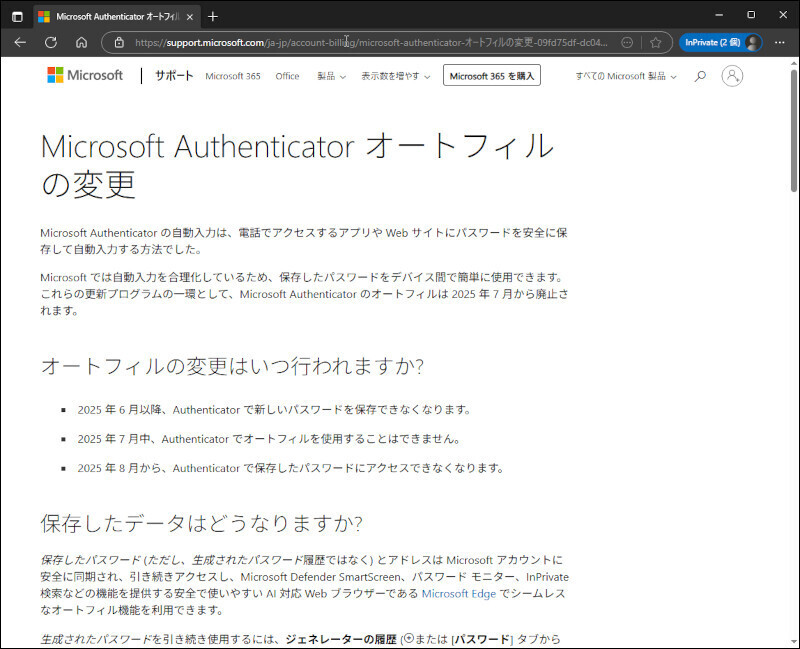Open the Edge settings and more menu
Viewport: 800px width, 649px height.
click(x=780, y=42)
